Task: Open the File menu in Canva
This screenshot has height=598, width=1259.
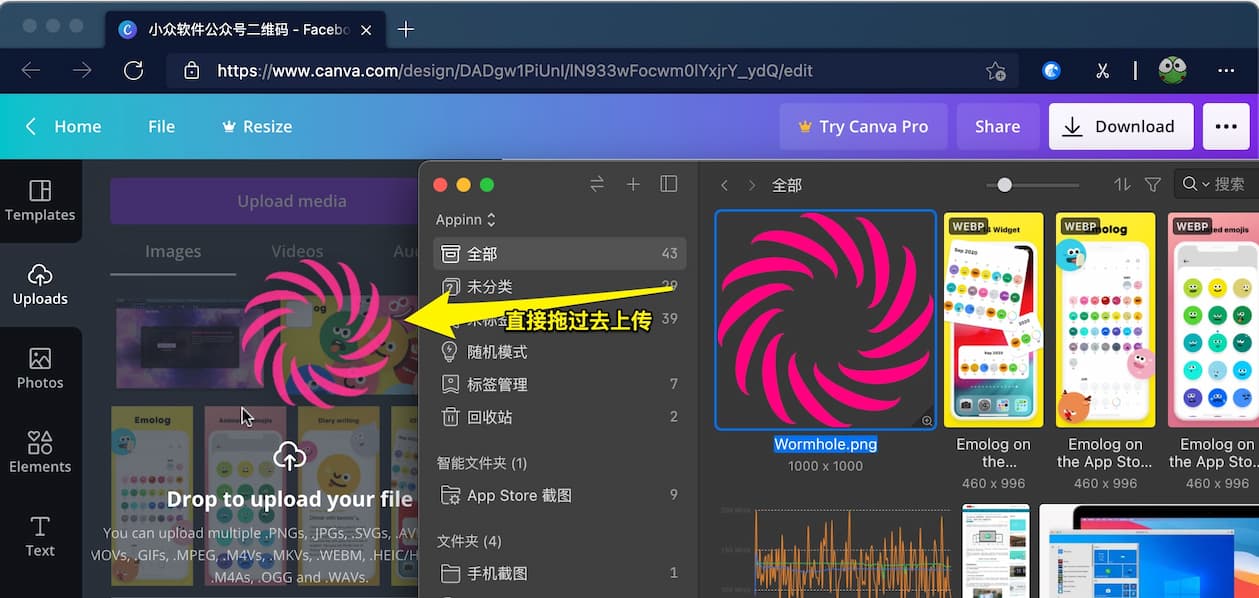Action: [x=161, y=126]
